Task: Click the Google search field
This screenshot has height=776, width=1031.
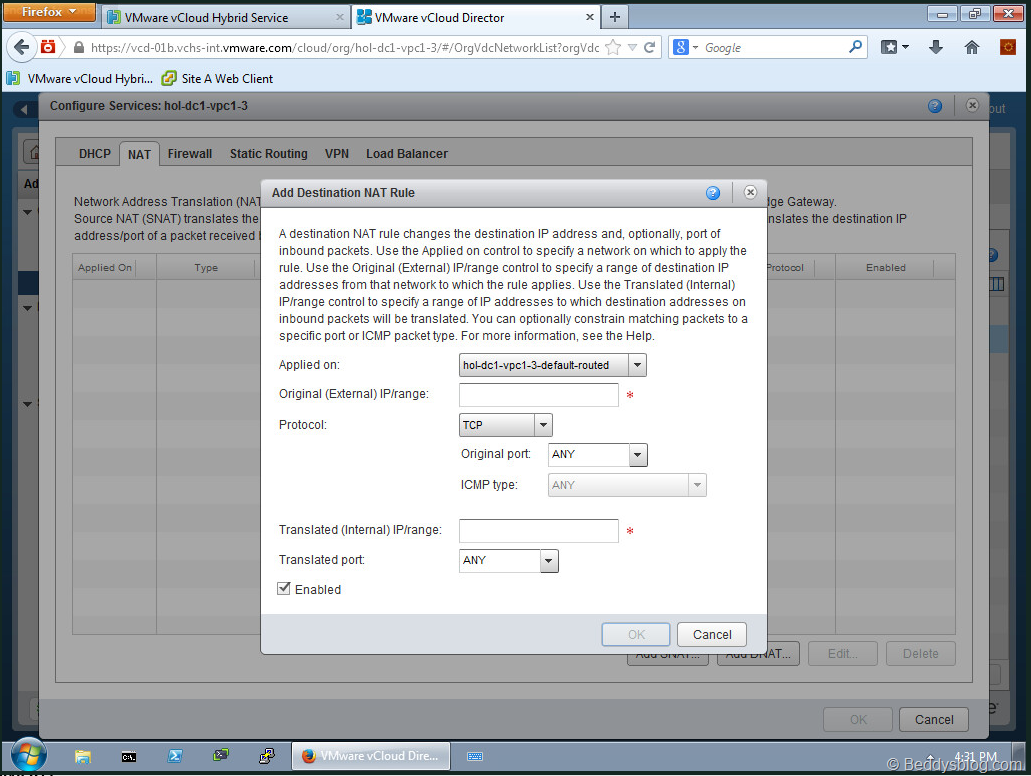Action: [x=773, y=47]
